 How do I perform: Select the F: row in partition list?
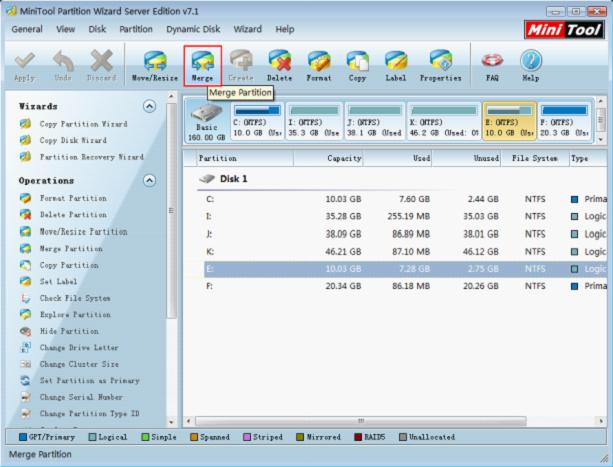(405, 286)
